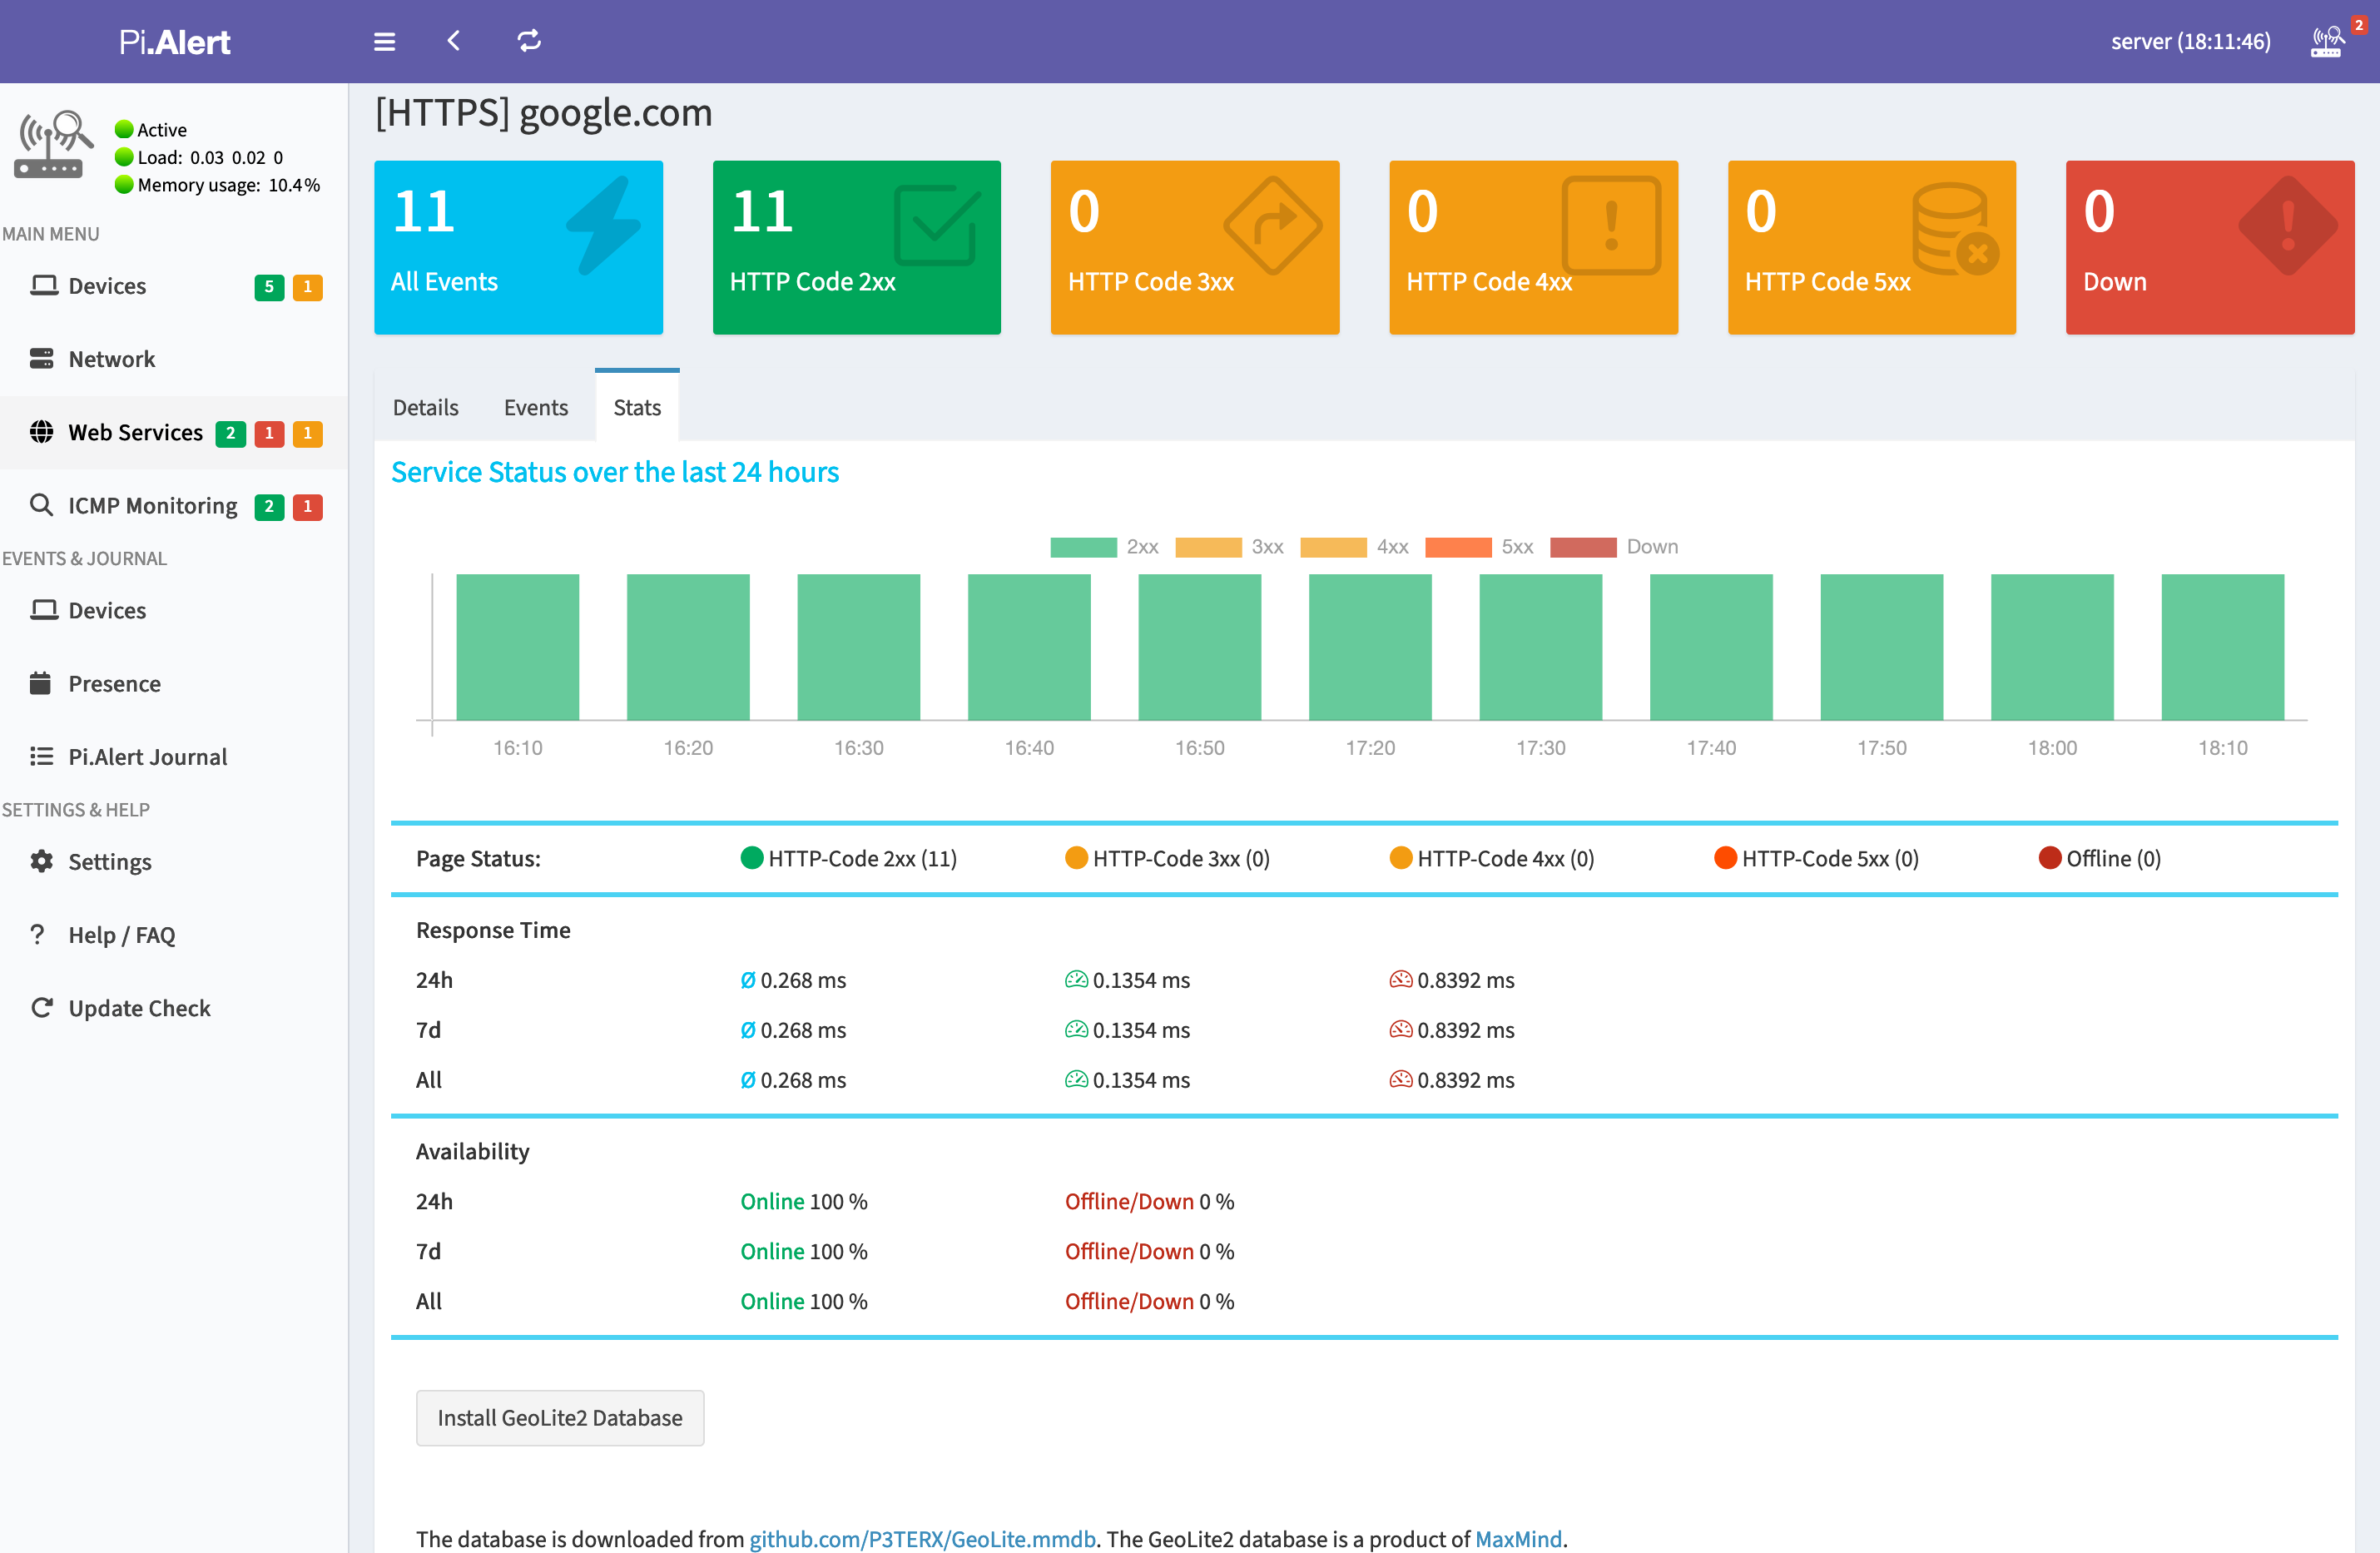Image resolution: width=2380 pixels, height=1553 pixels.
Task: Click the 3xx orange legend swatch
Action: (x=1208, y=547)
